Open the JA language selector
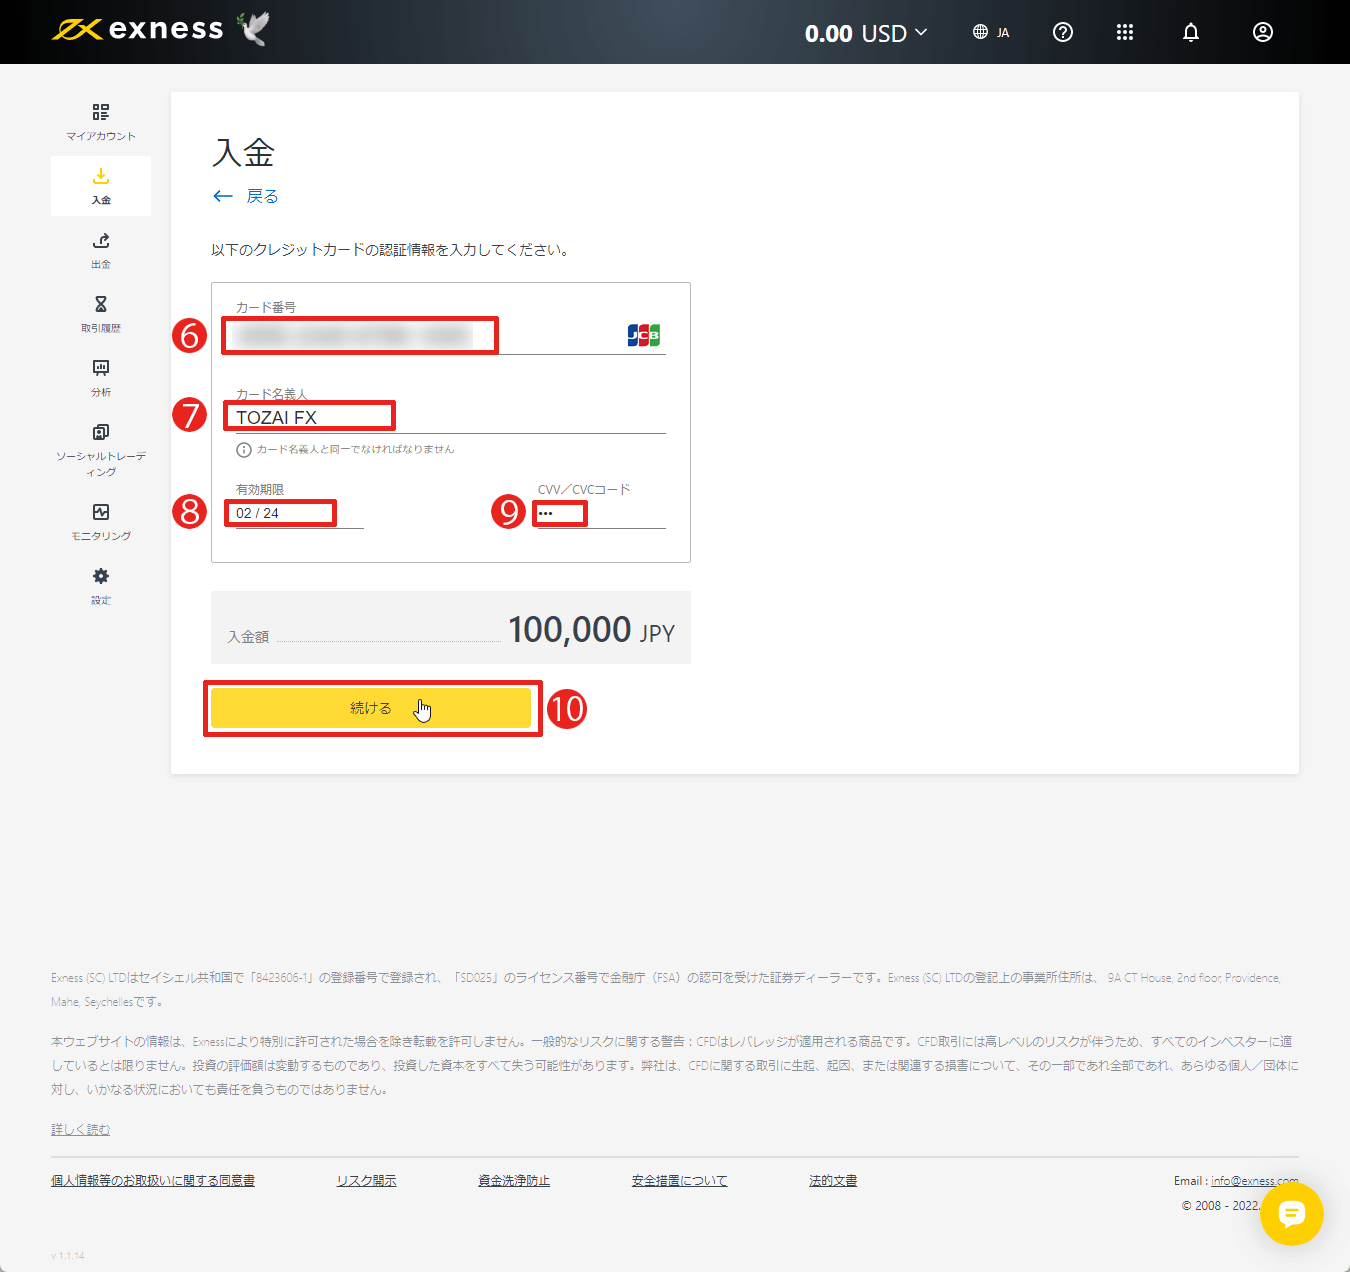 pos(991,31)
